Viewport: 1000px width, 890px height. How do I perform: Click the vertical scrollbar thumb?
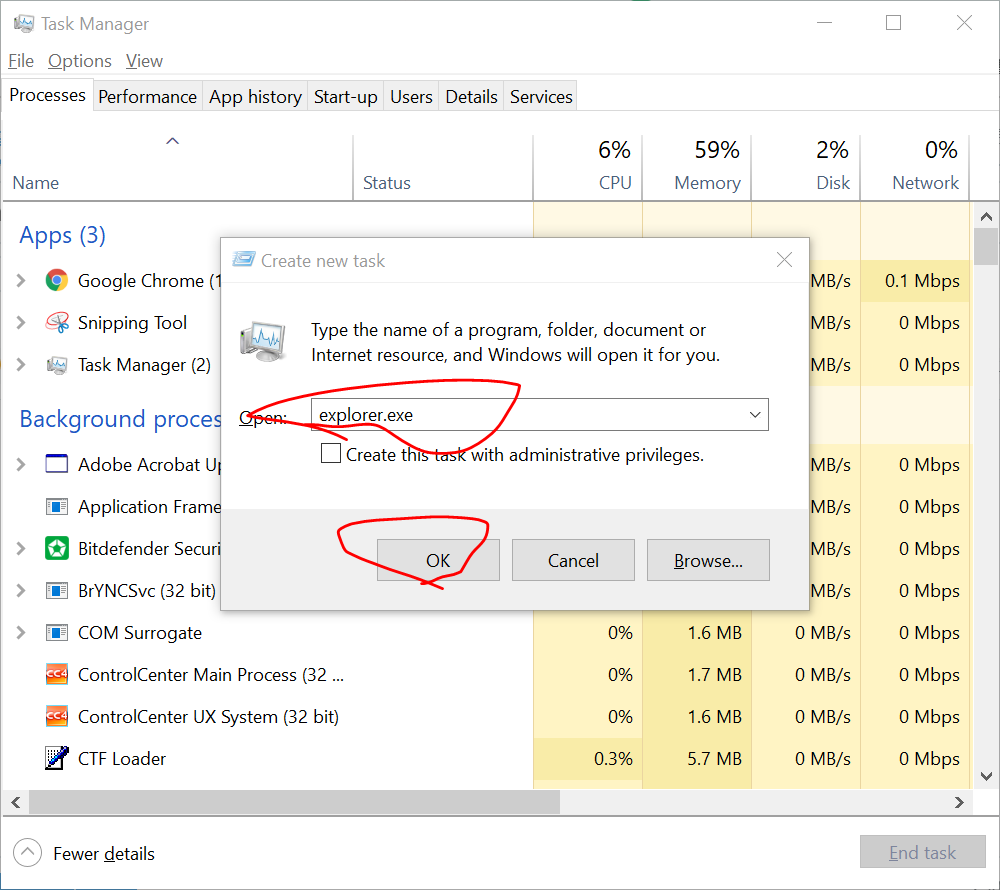[x=986, y=247]
